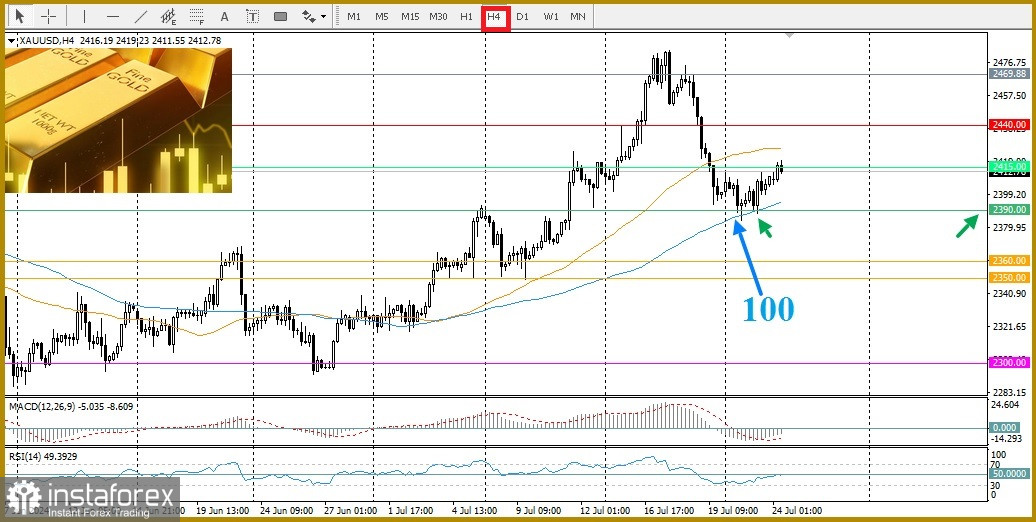
Task: Open the arrows tool dropdown
Action: [x=323, y=17]
